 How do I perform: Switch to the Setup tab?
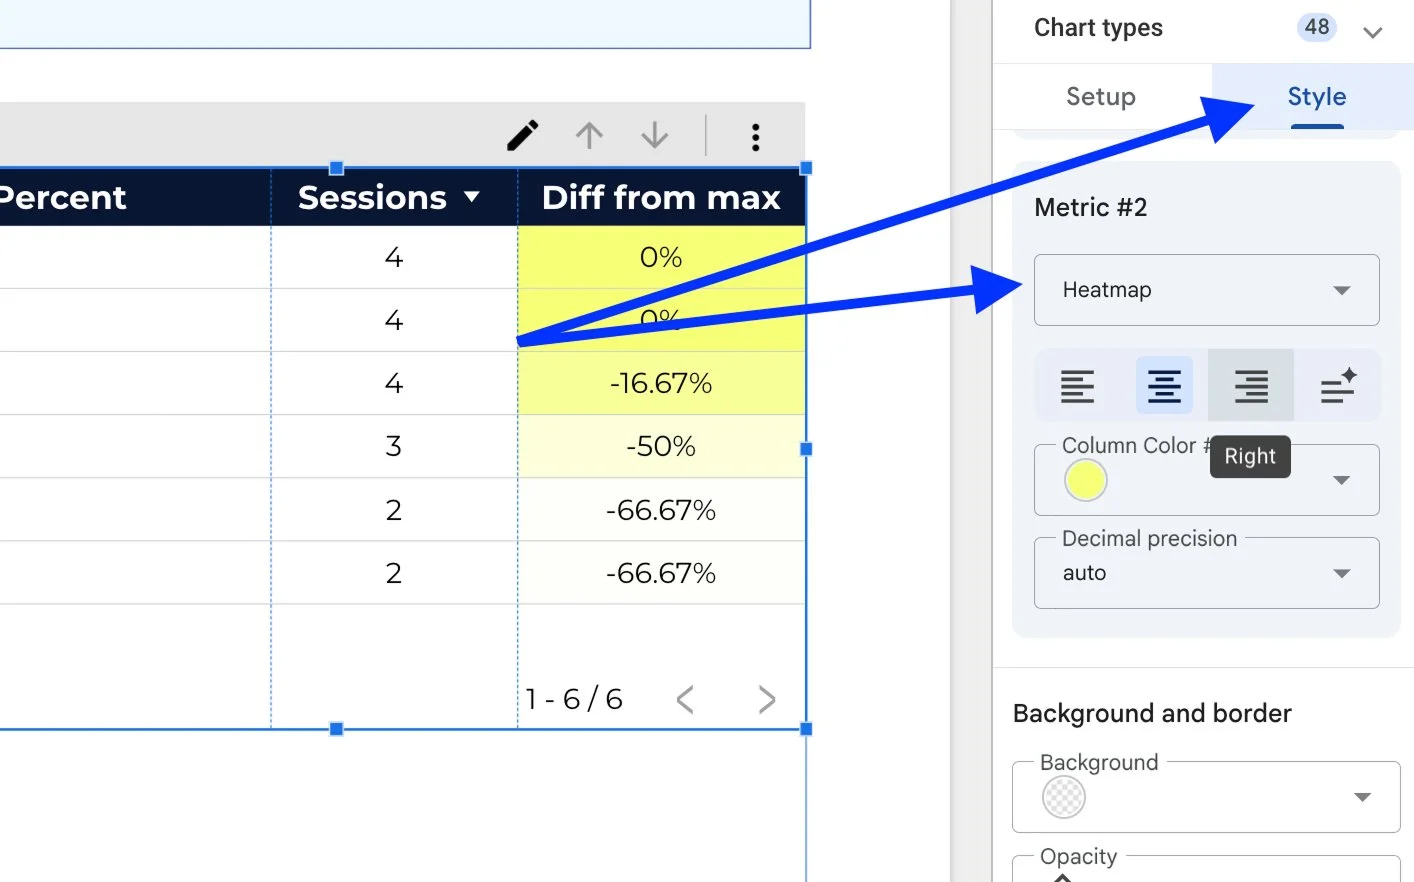pyautogui.click(x=1101, y=97)
